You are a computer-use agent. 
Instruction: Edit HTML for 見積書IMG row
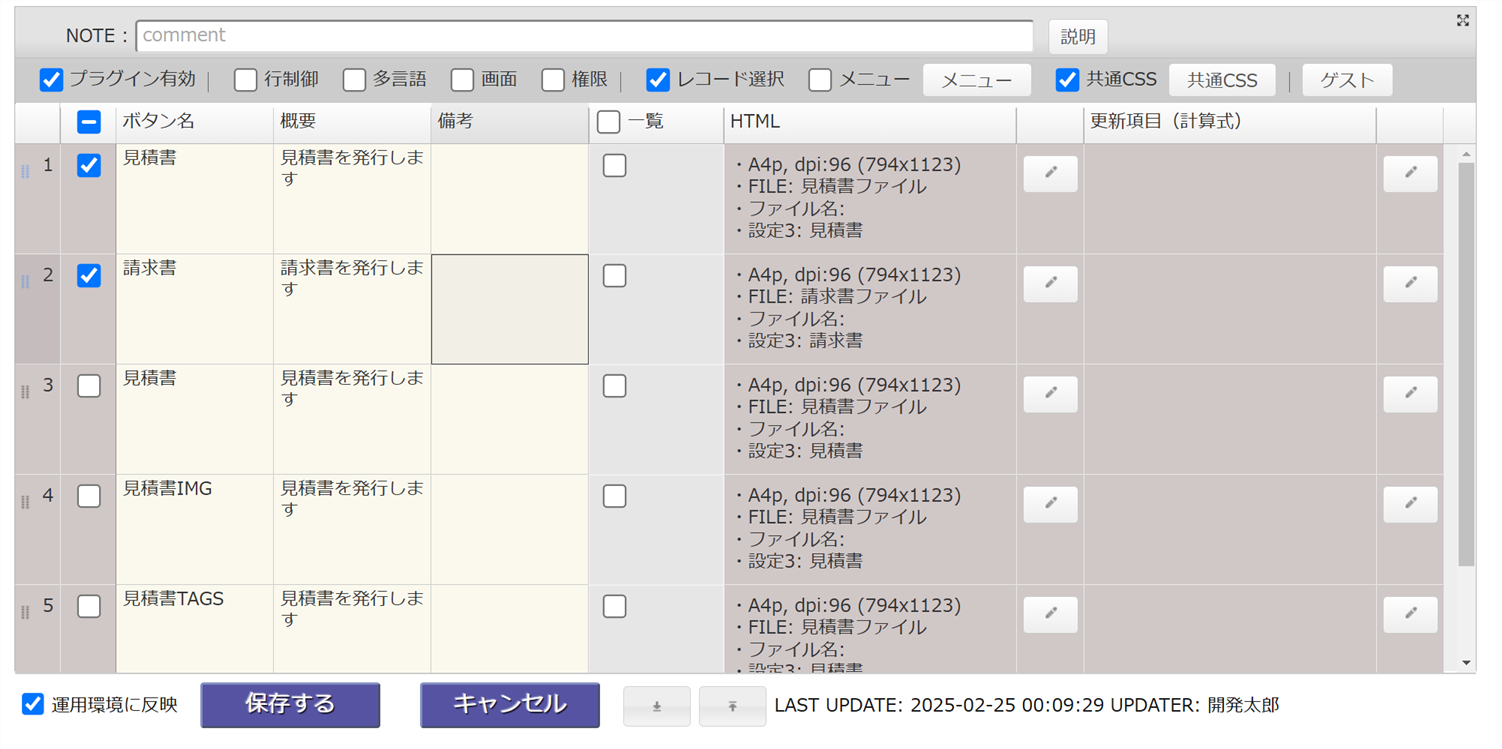click(1050, 505)
